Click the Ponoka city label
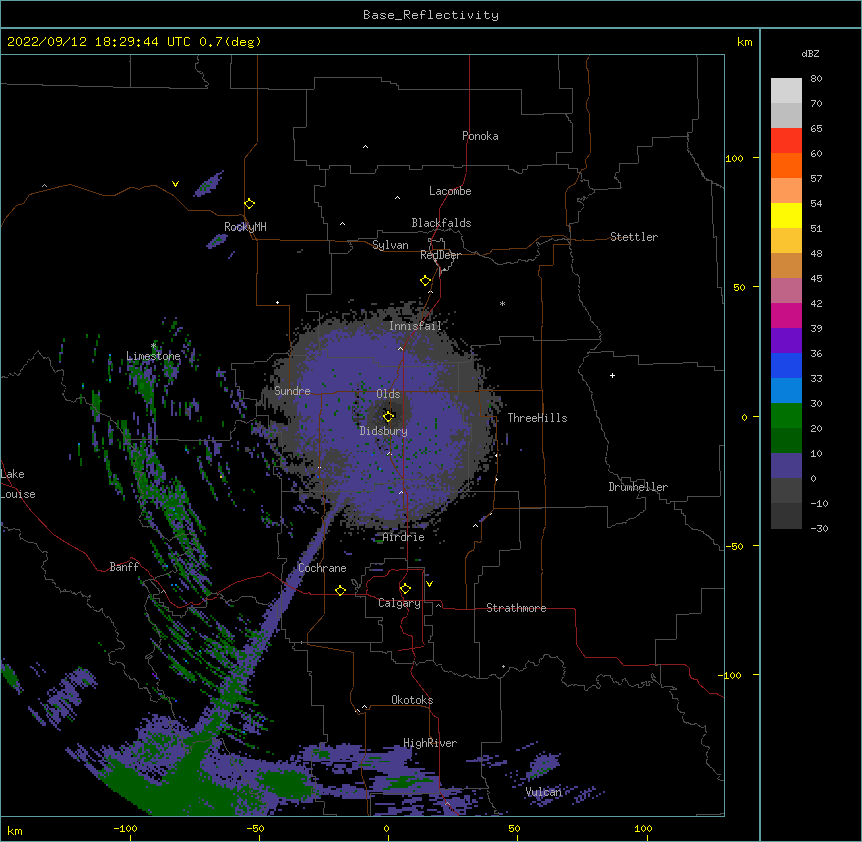 pyautogui.click(x=480, y=136)
